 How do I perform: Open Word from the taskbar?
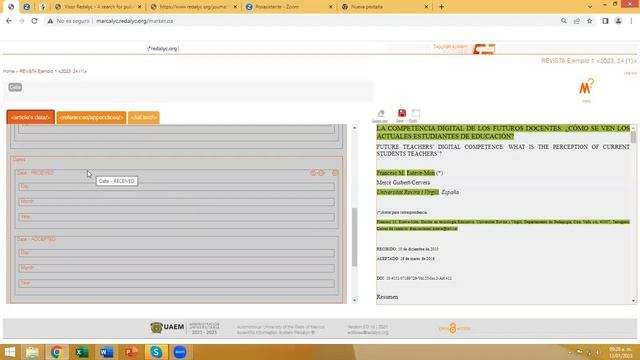point(107,352)
